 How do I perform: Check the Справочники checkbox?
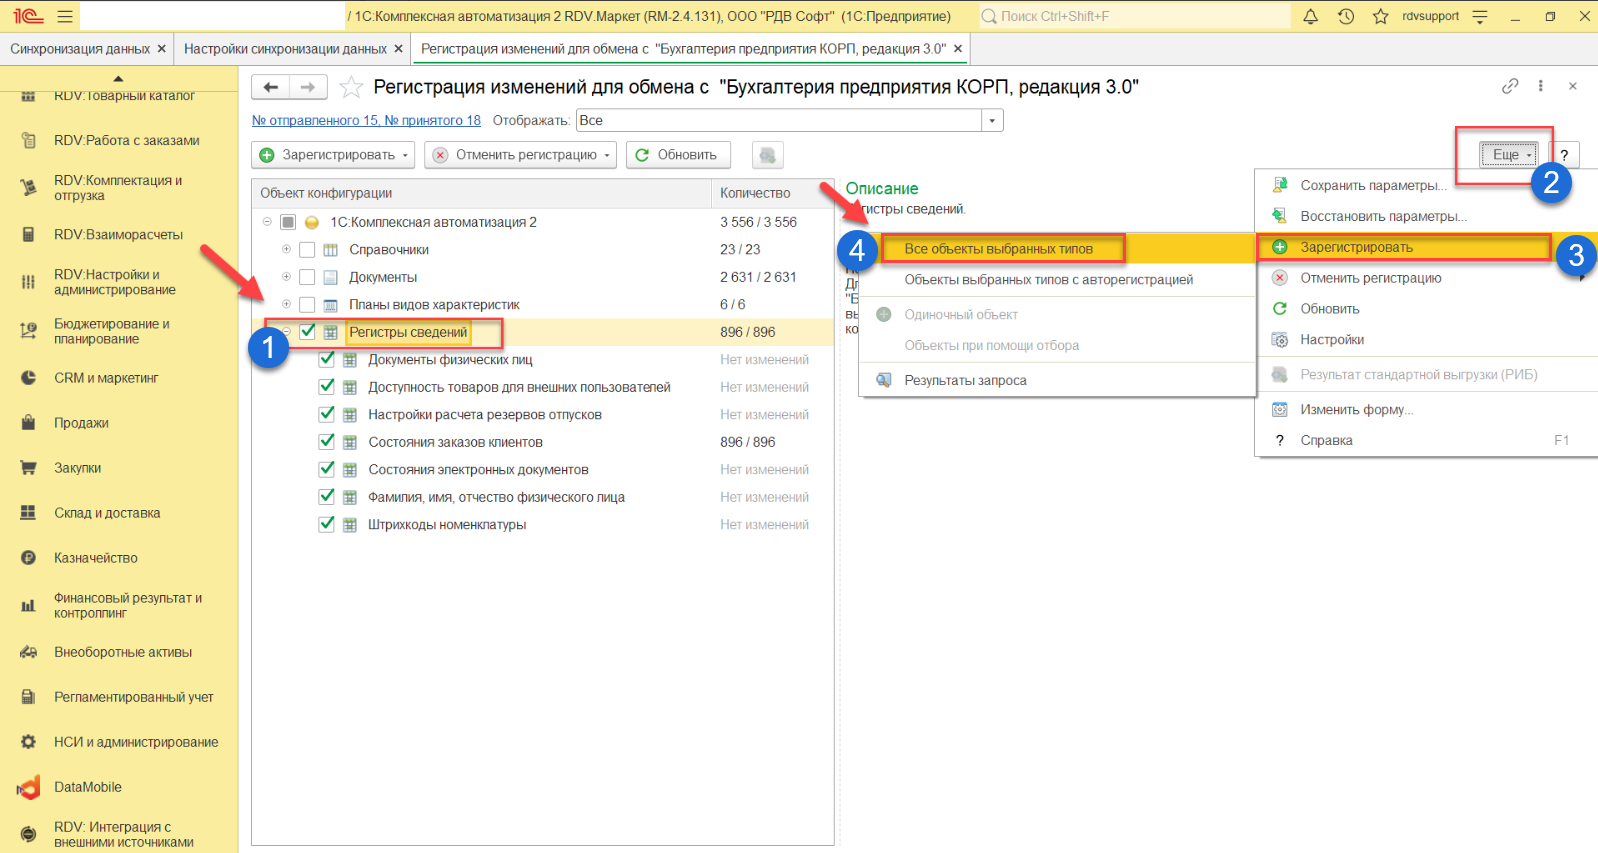coord(308,250)
